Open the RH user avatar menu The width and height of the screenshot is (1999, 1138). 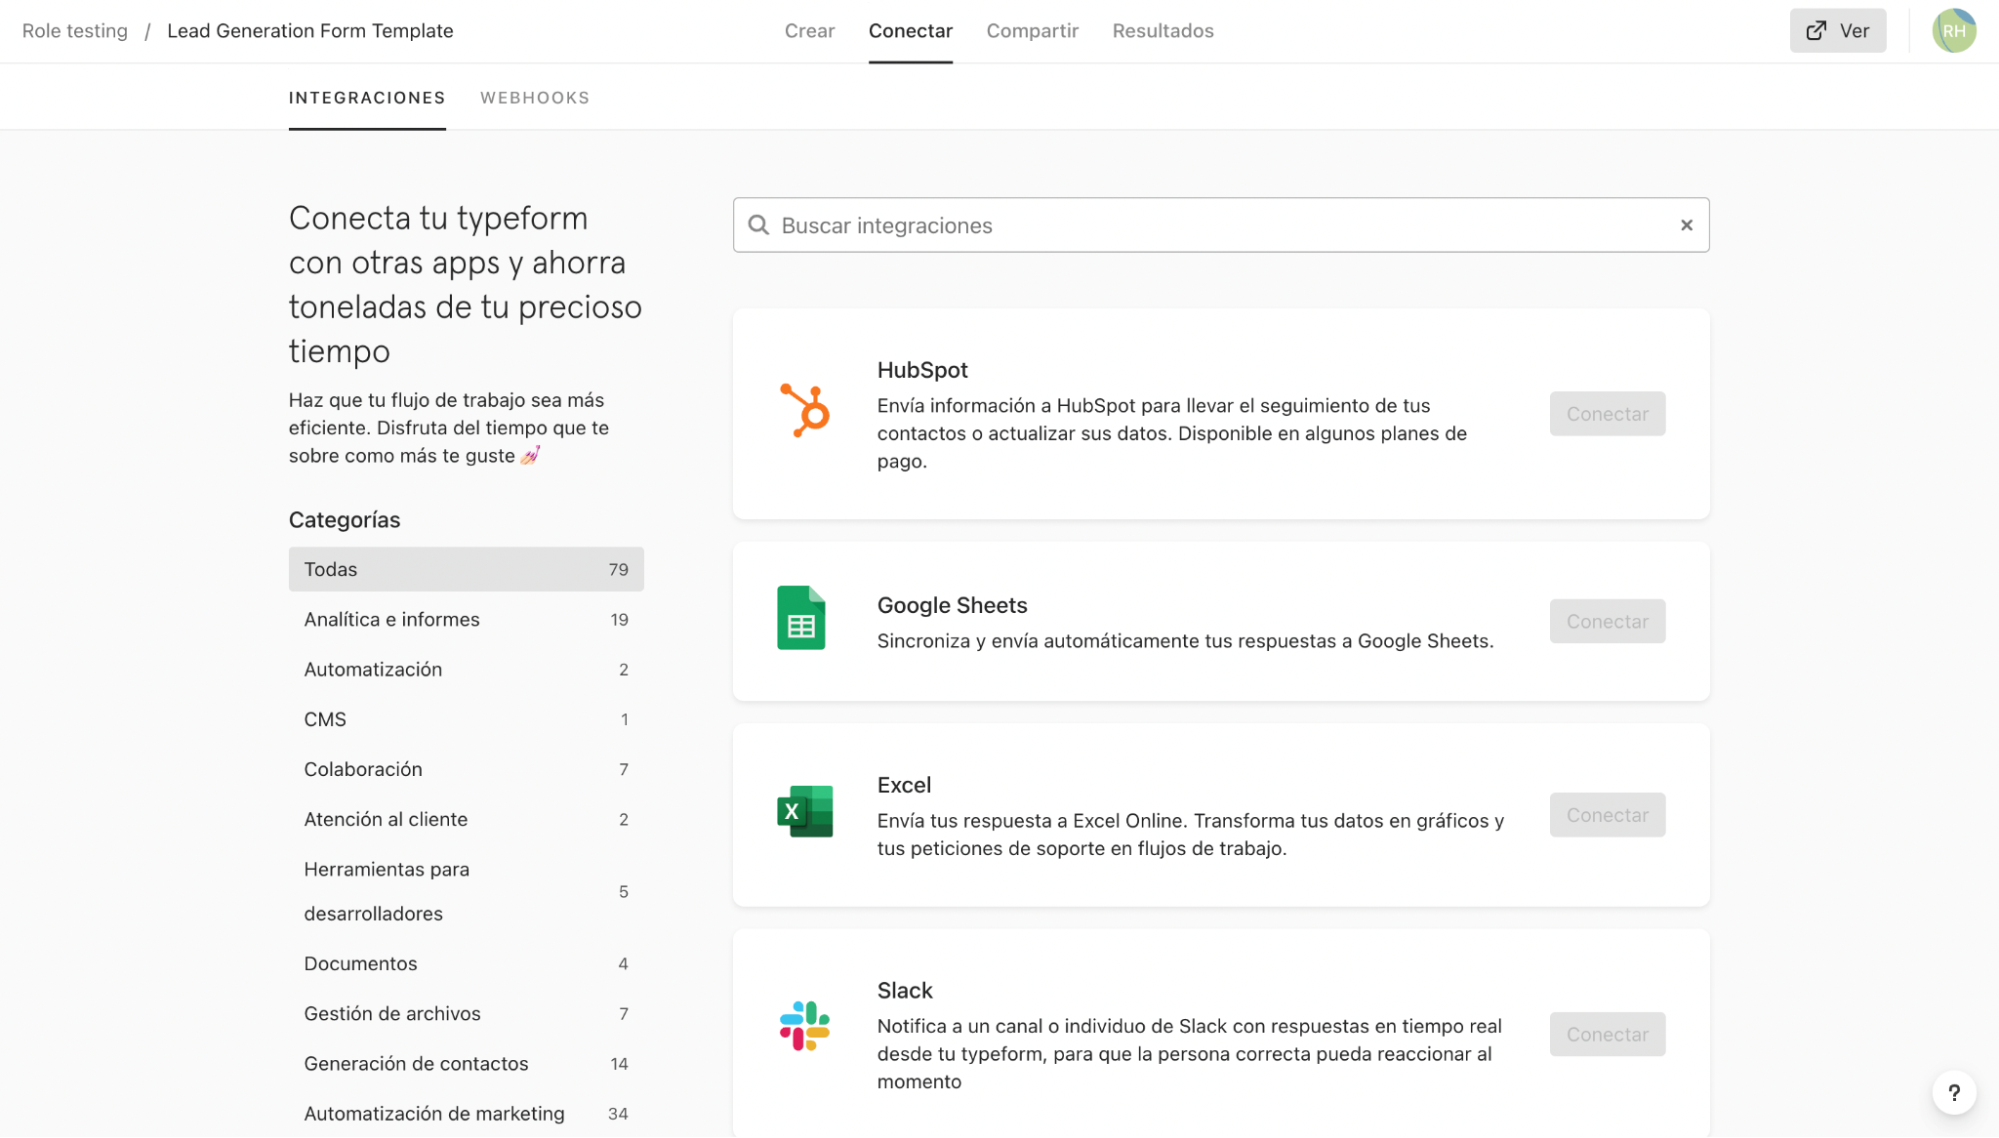coord(1954,31)
